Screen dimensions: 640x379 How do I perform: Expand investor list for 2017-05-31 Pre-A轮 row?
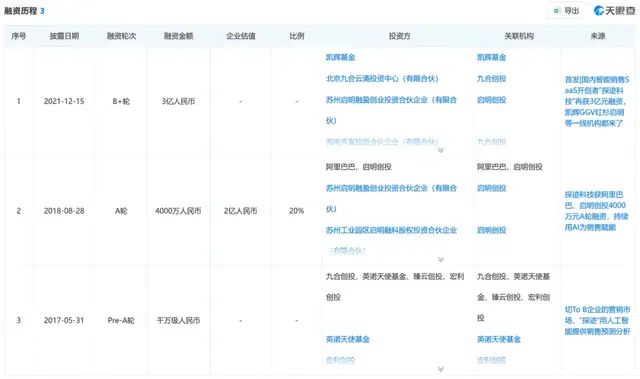tap(441, 369)
